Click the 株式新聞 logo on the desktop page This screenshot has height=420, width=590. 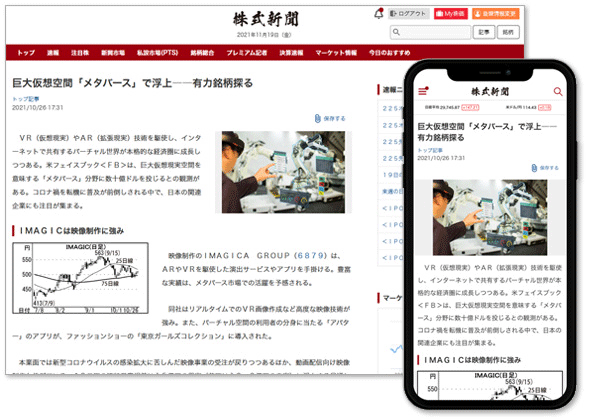[266, 19]
